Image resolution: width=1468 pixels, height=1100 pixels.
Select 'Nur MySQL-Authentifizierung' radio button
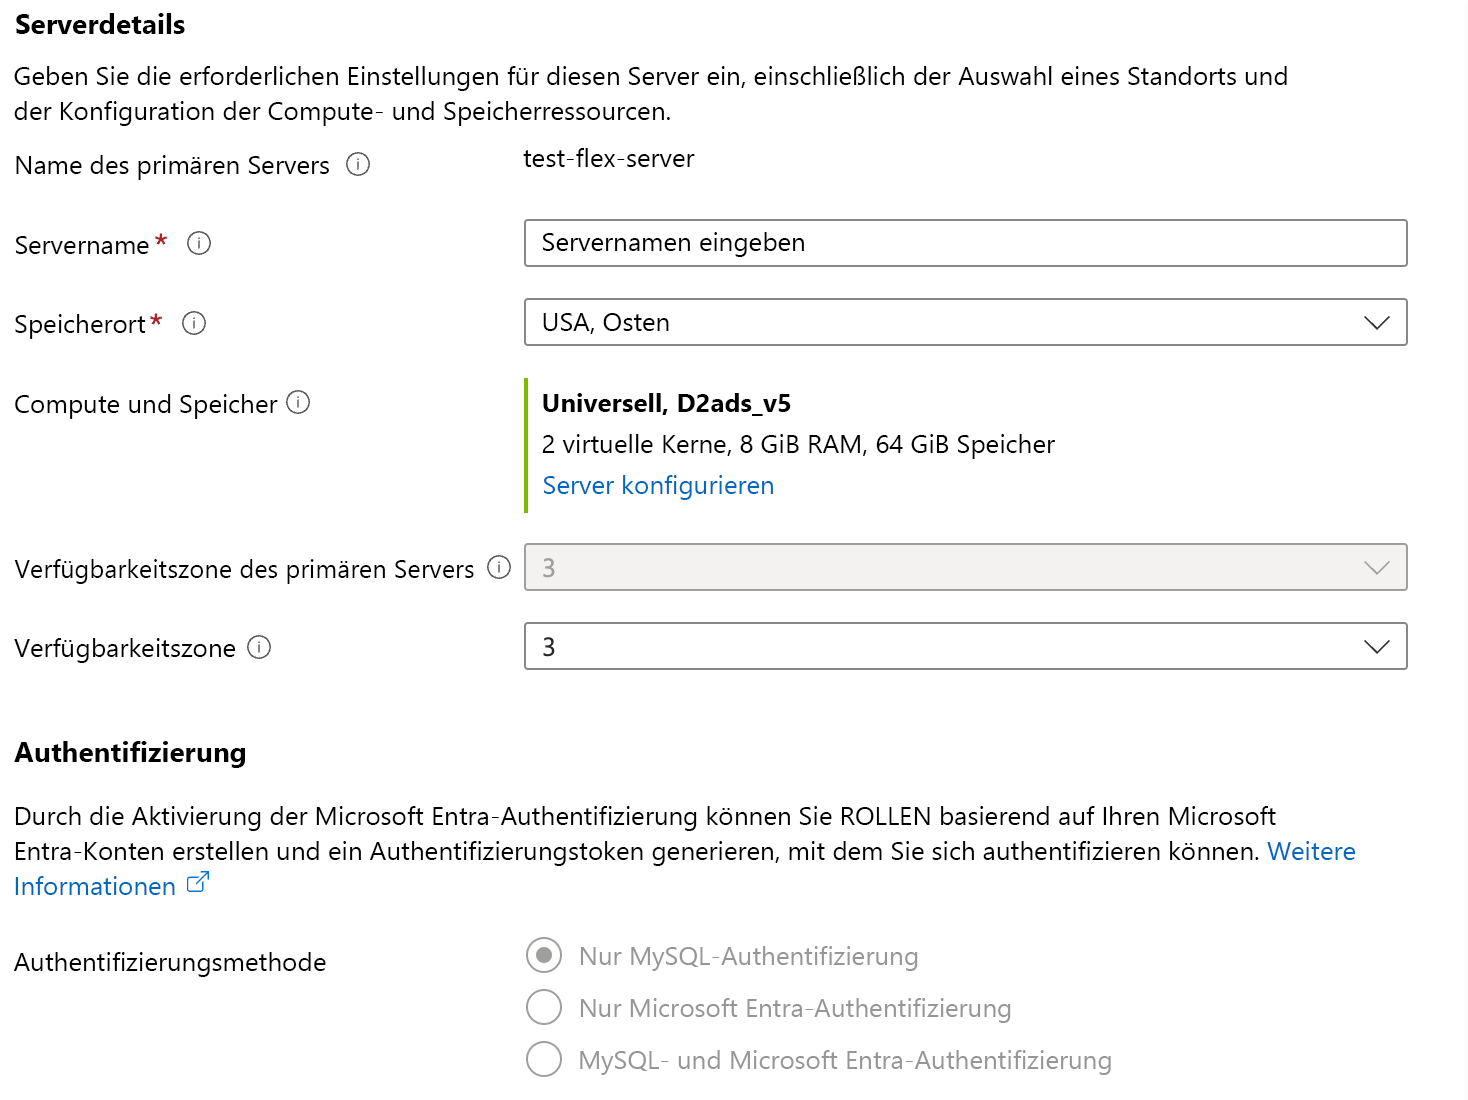(543, 956)
